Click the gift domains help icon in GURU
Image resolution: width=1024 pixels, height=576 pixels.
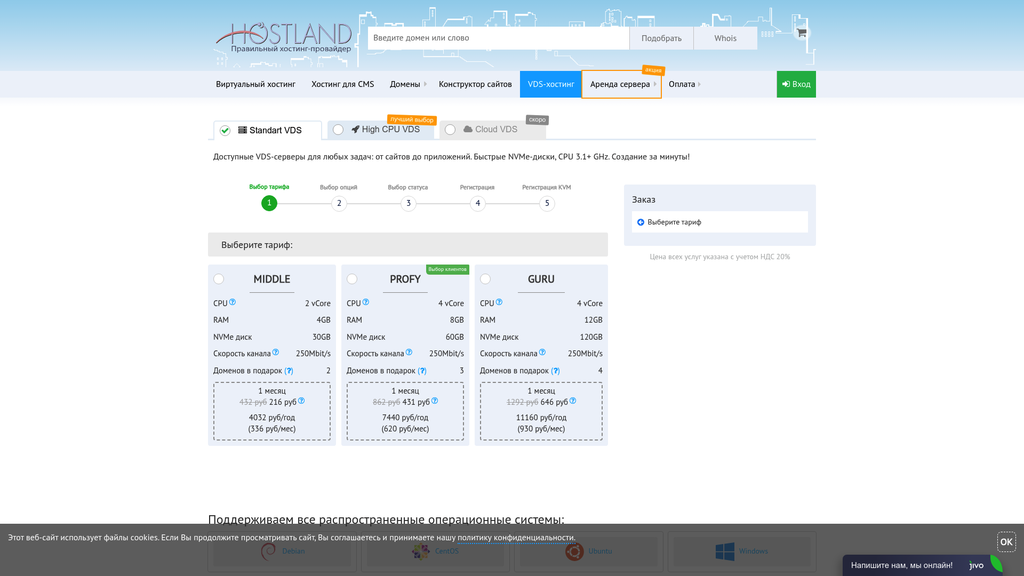[x=556, y=371]
